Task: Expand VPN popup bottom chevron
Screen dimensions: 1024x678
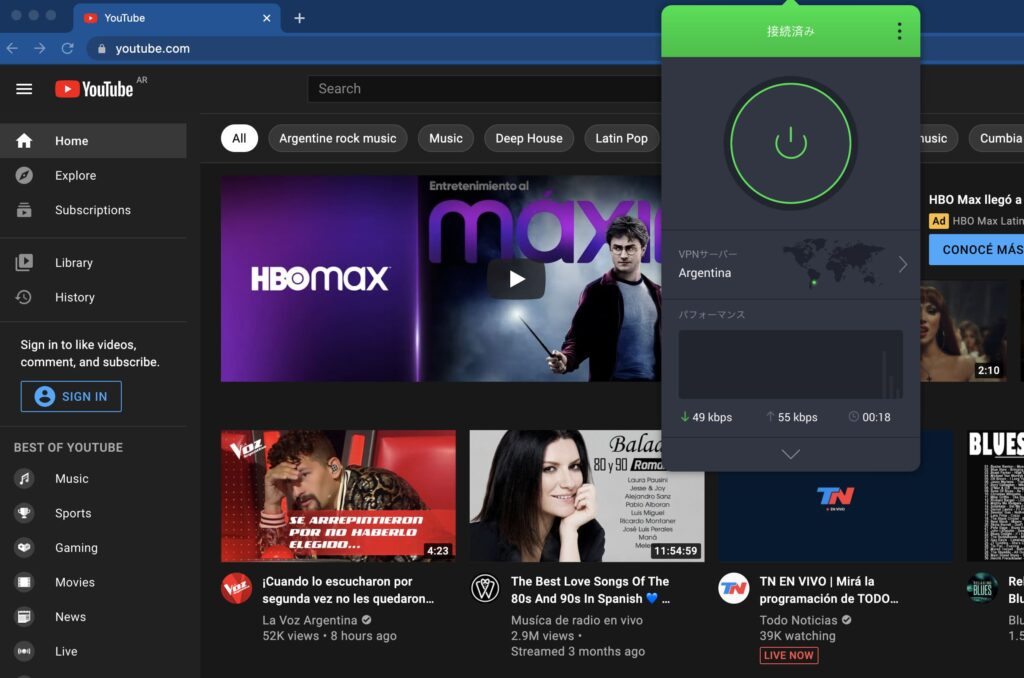Action: pos(790,454)
